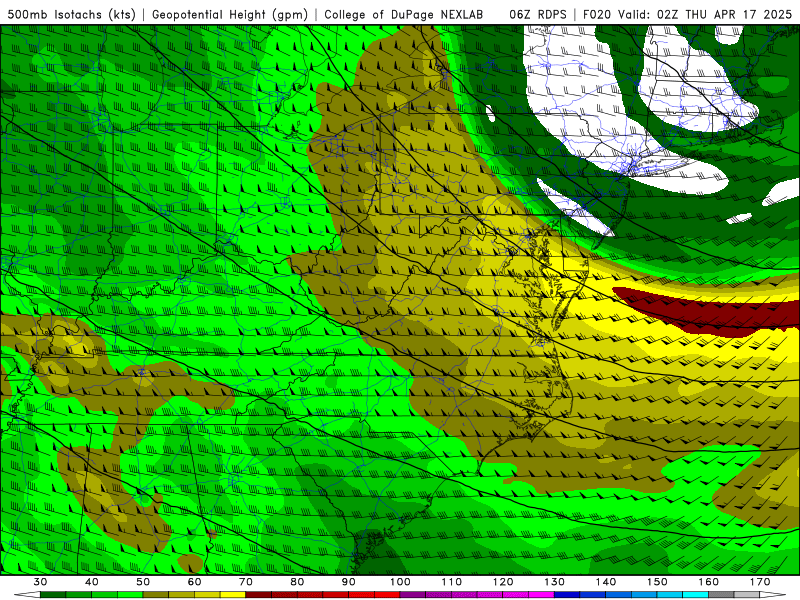800x600 pixels.
Task: Click the "500mb Isotachs (kts)" title text
Action: 71,14
